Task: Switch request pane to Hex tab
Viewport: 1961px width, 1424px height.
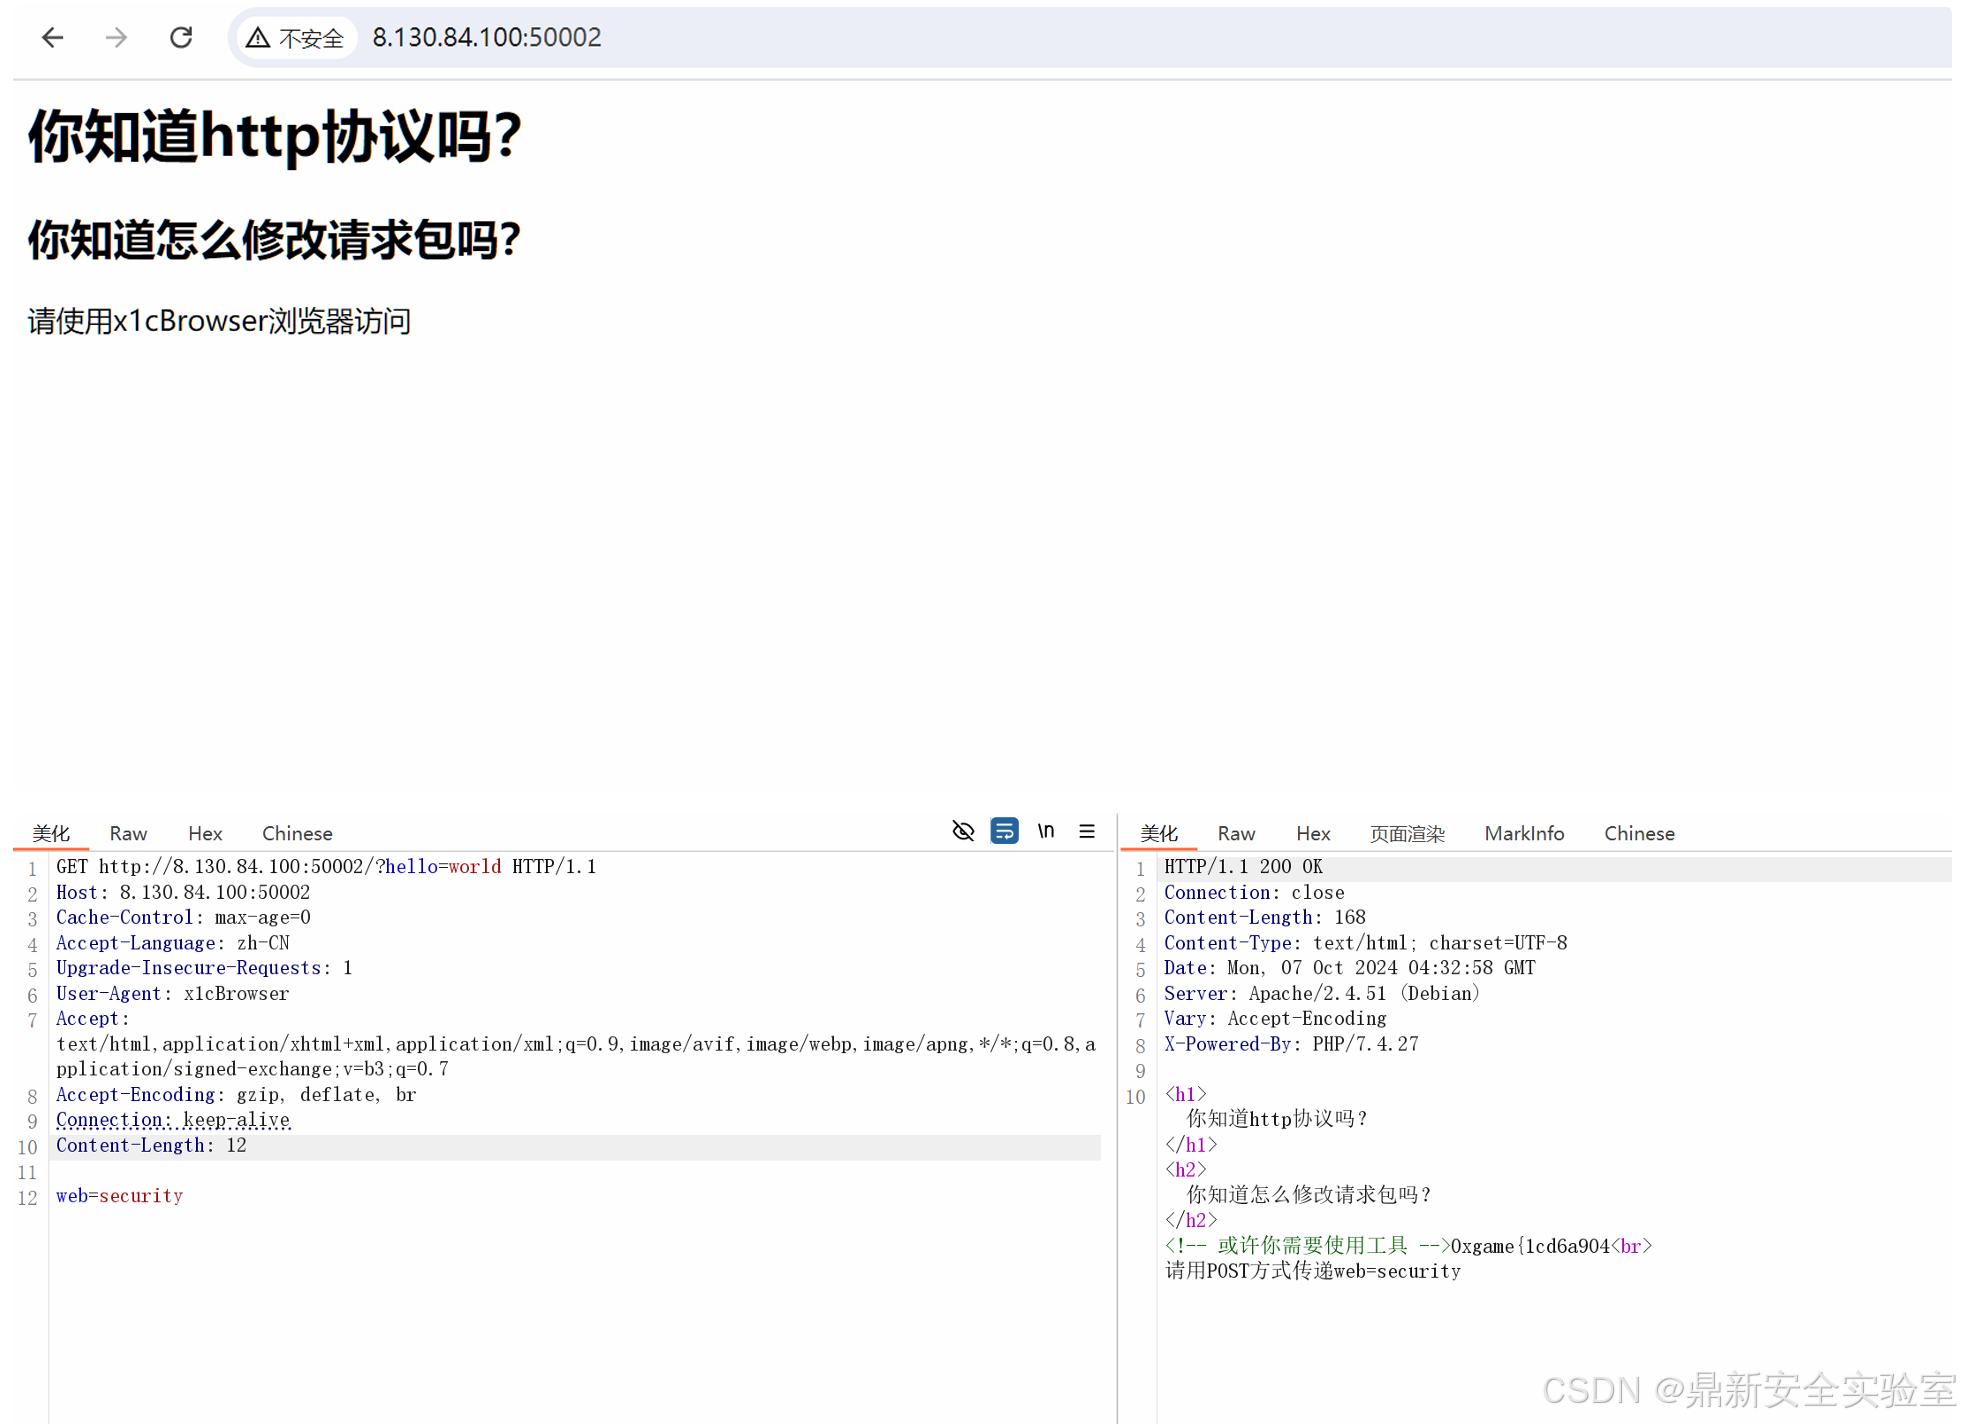Action: coord(205,833)
